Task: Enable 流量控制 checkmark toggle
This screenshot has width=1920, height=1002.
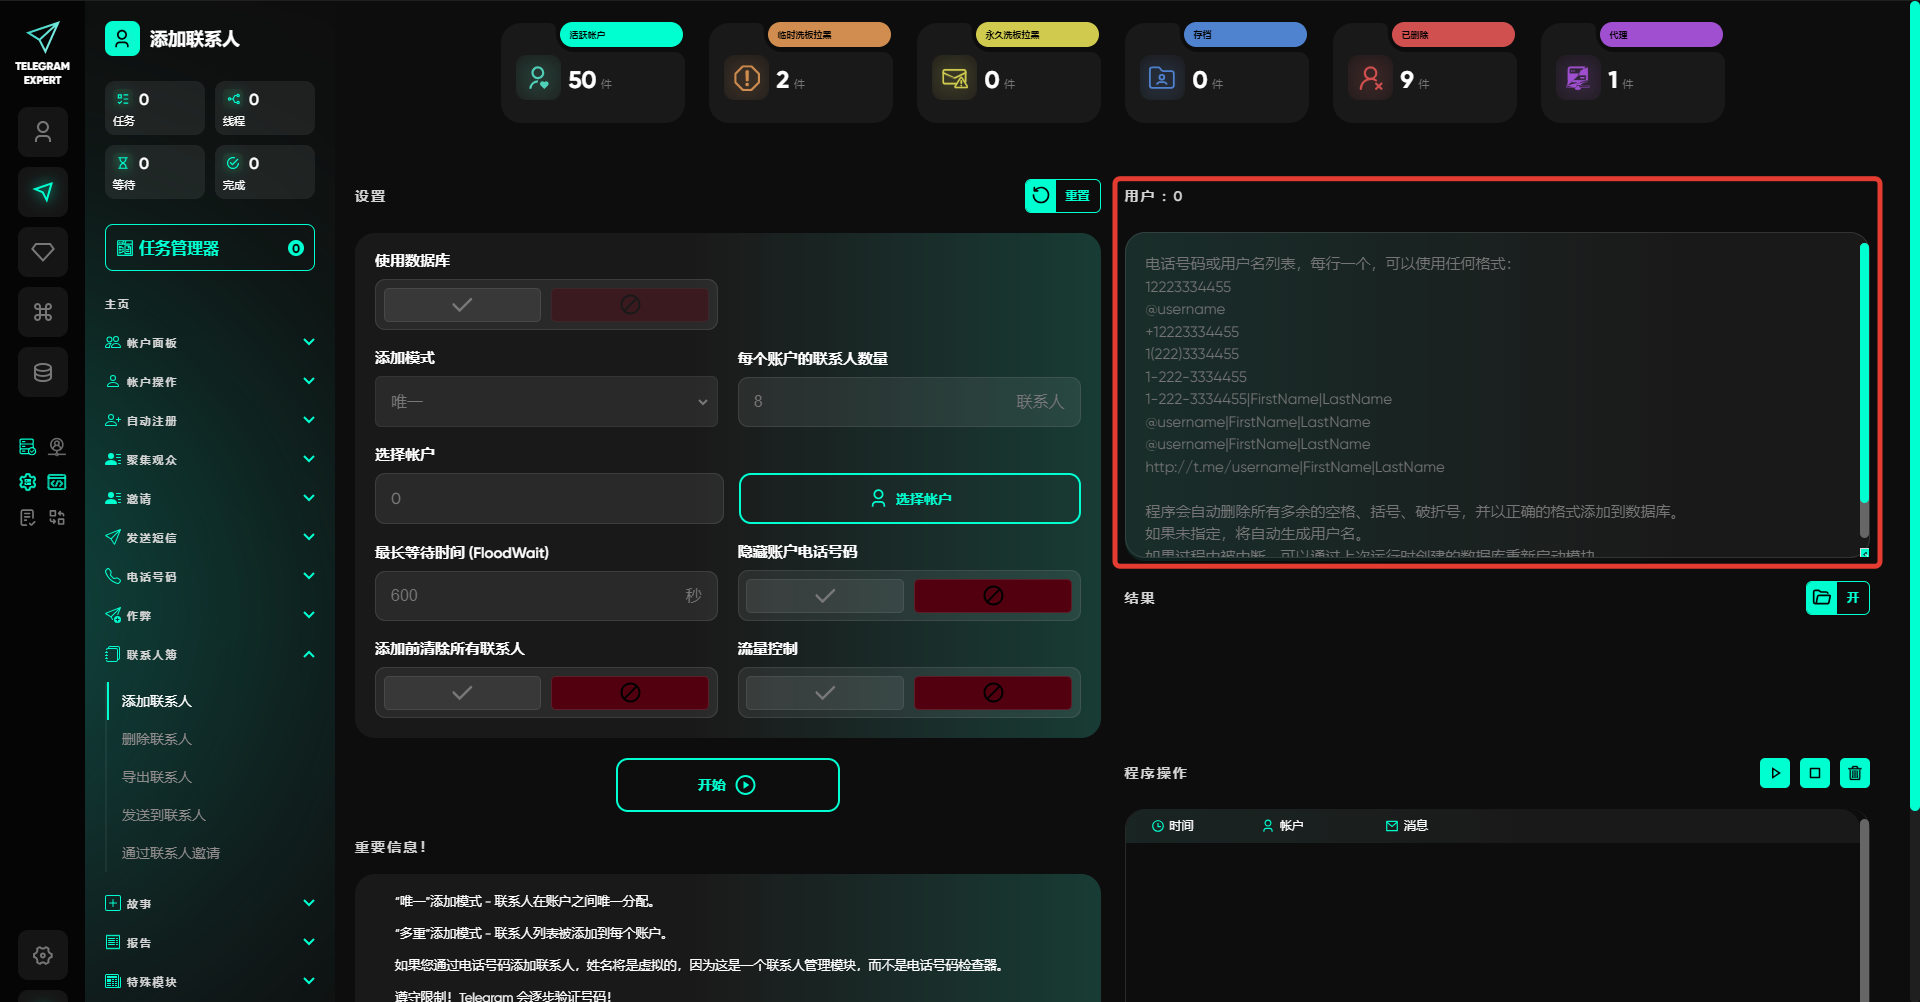Action: click(824, 693)
